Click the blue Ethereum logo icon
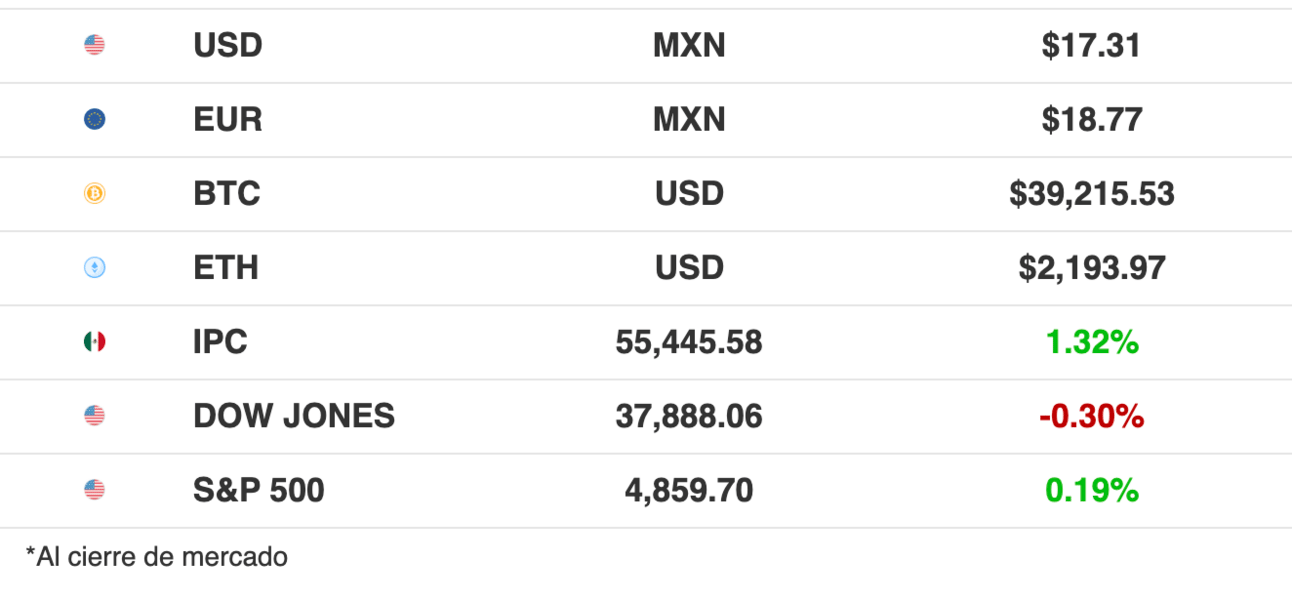This screenshot has height=599, width=1292. [94, 268]
